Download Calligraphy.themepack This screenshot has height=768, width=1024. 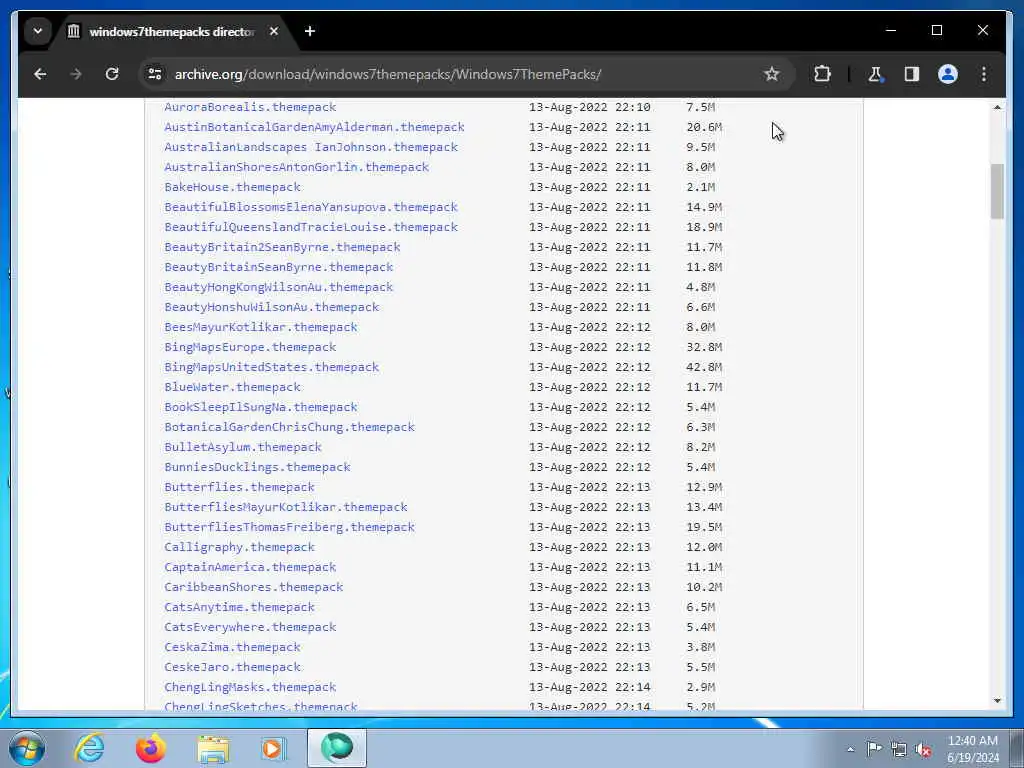point(240,547)
